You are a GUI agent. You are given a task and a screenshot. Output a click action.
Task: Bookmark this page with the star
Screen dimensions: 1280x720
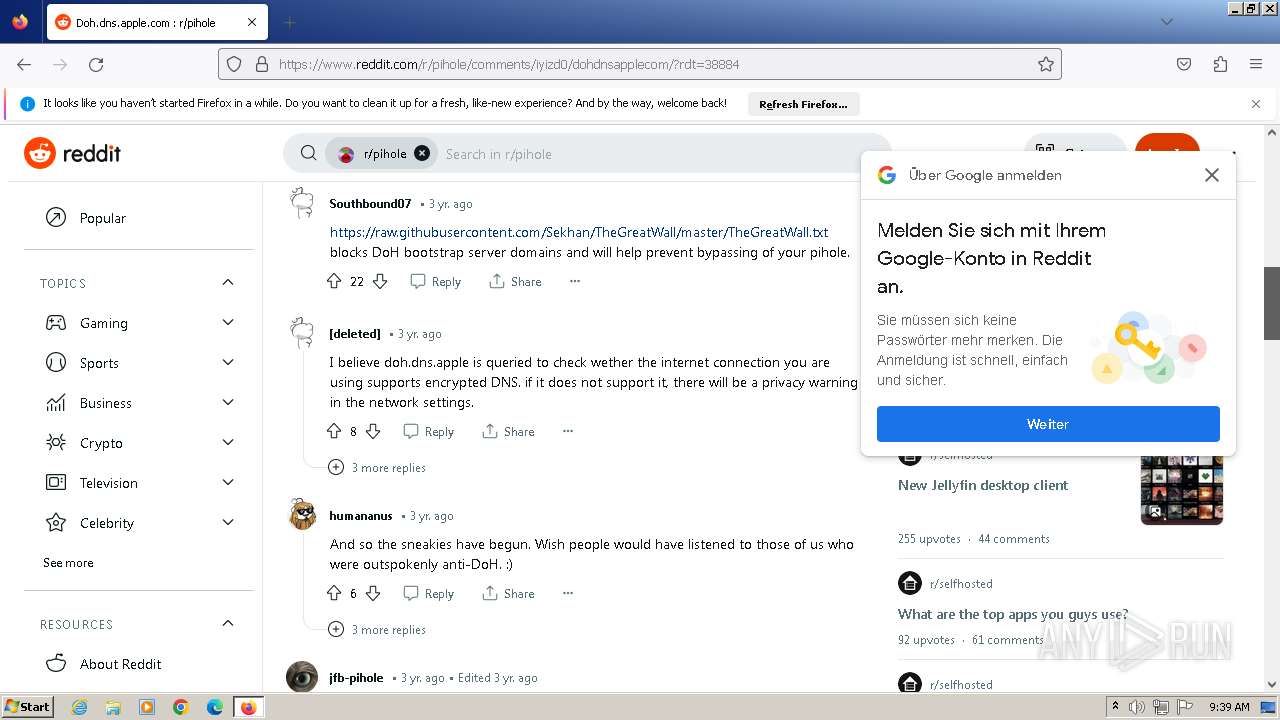(1046, 64)
